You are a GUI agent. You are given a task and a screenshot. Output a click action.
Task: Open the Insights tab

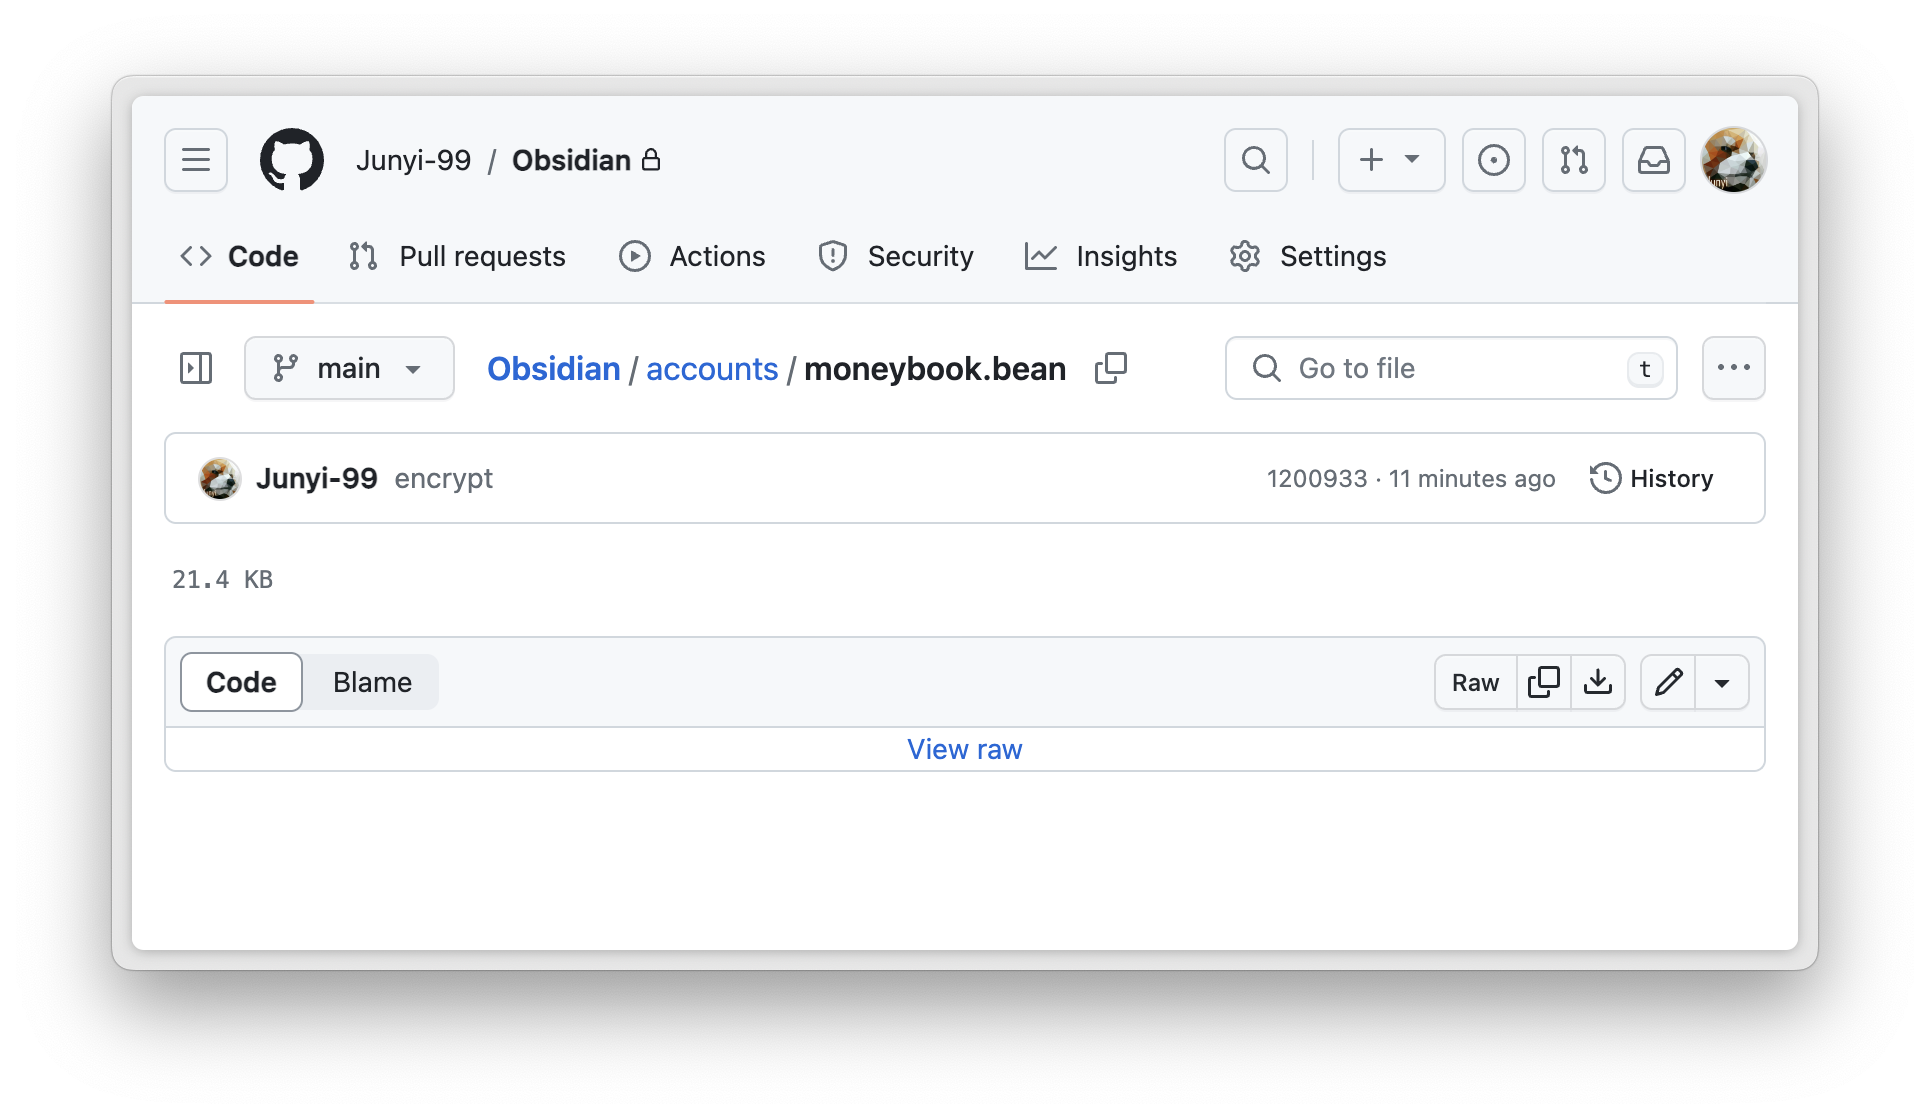(x=1101, y=256)
